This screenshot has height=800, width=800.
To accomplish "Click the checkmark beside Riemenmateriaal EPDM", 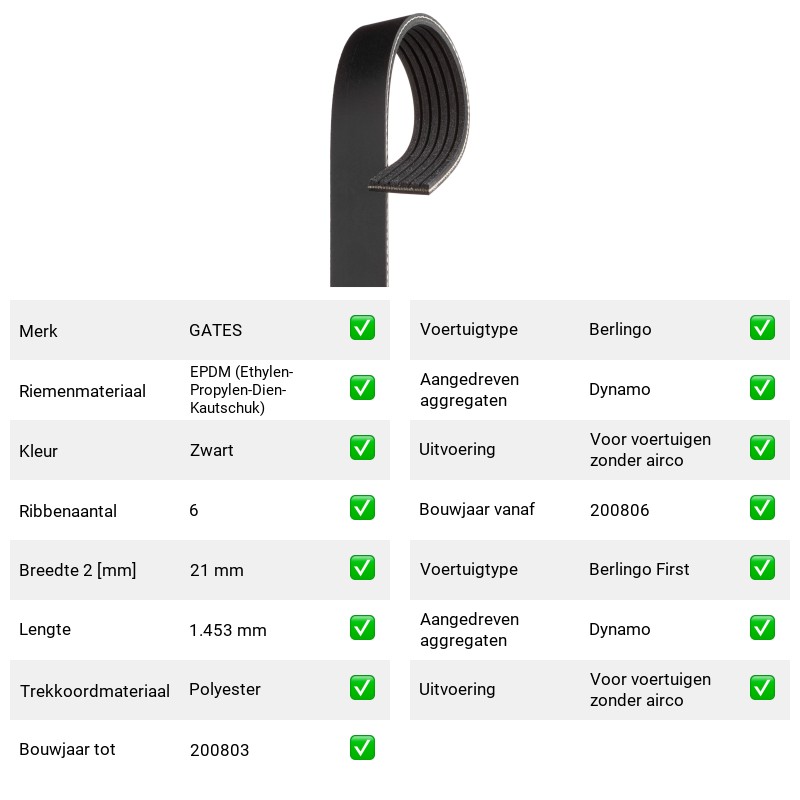I will [x=362, y=388].
